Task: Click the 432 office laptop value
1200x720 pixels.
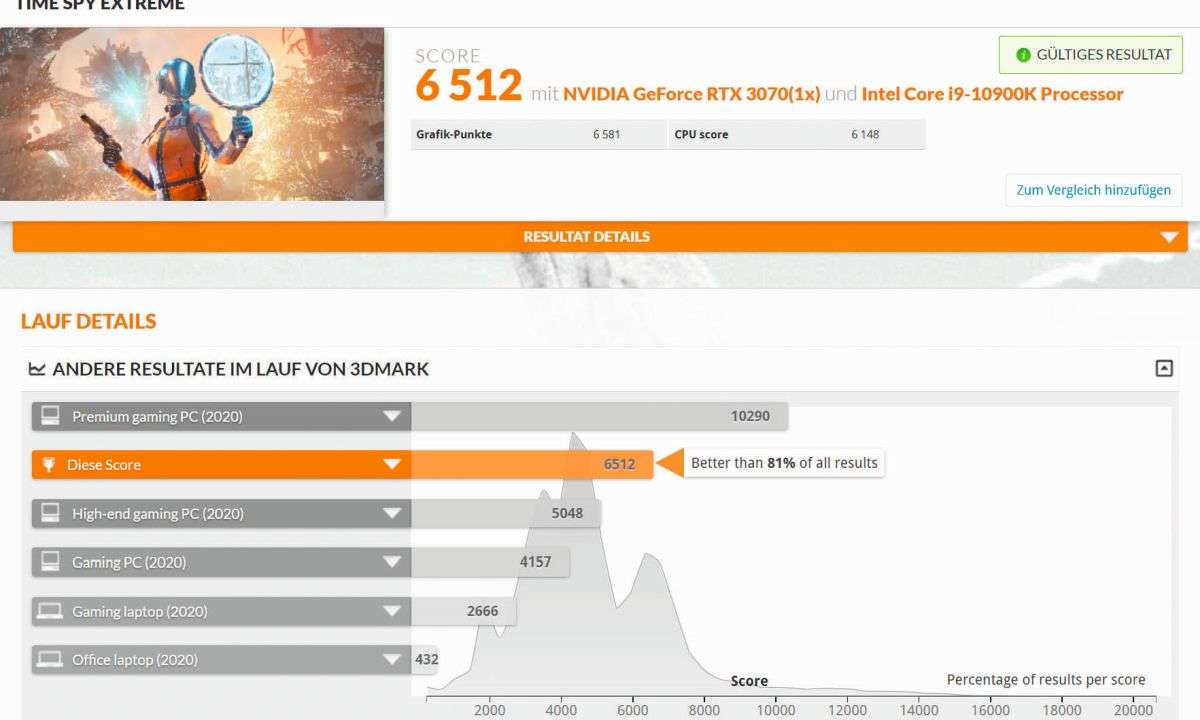Action: 427,660
